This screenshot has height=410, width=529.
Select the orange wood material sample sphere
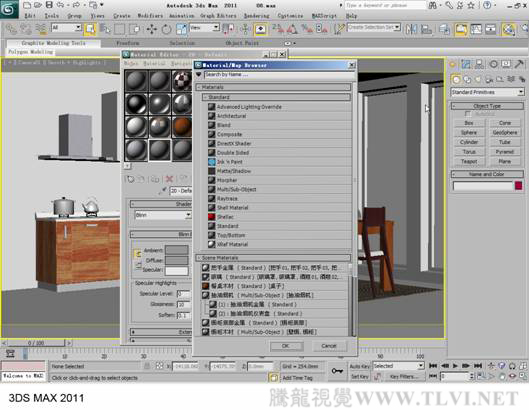(182, 127)
